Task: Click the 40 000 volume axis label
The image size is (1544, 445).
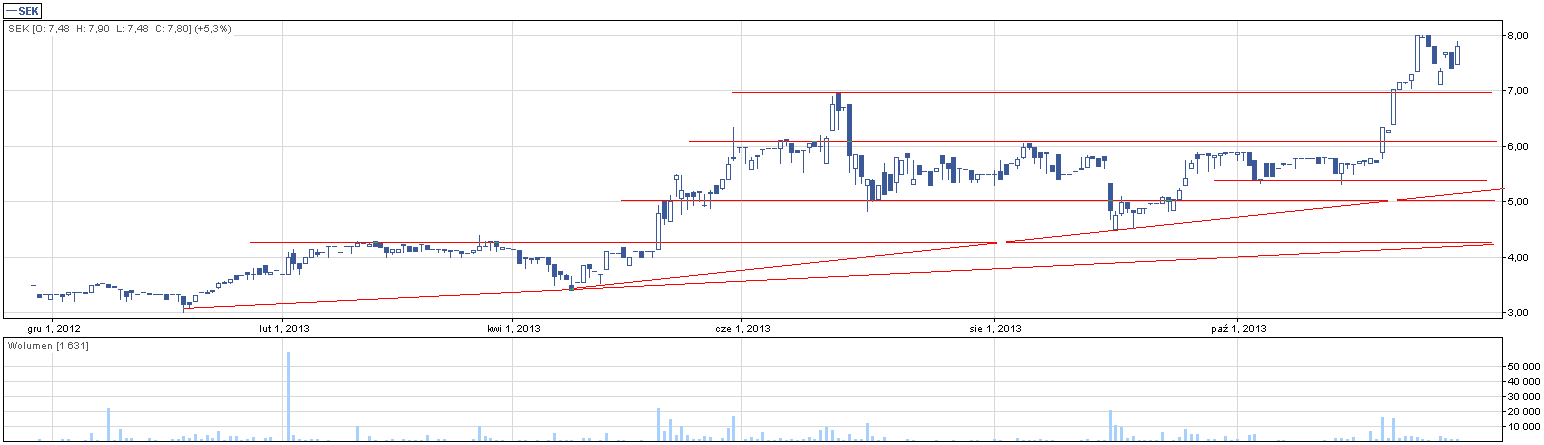Action: pyautogui.click(x=1522, y=382)
